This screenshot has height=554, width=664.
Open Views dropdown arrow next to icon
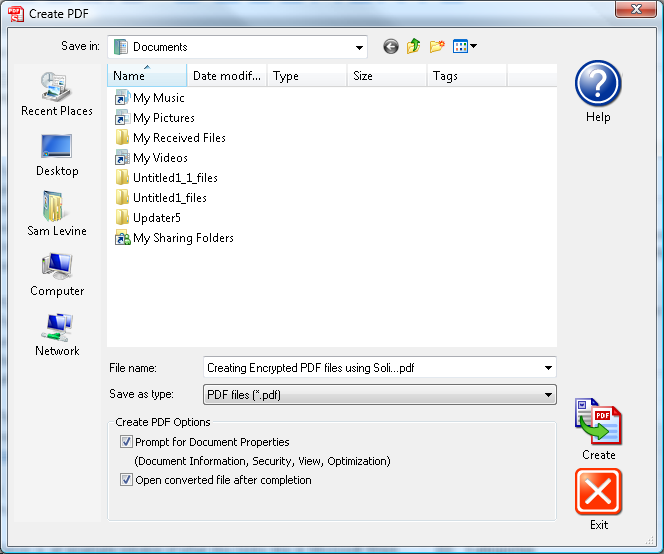tap(473, 46)
